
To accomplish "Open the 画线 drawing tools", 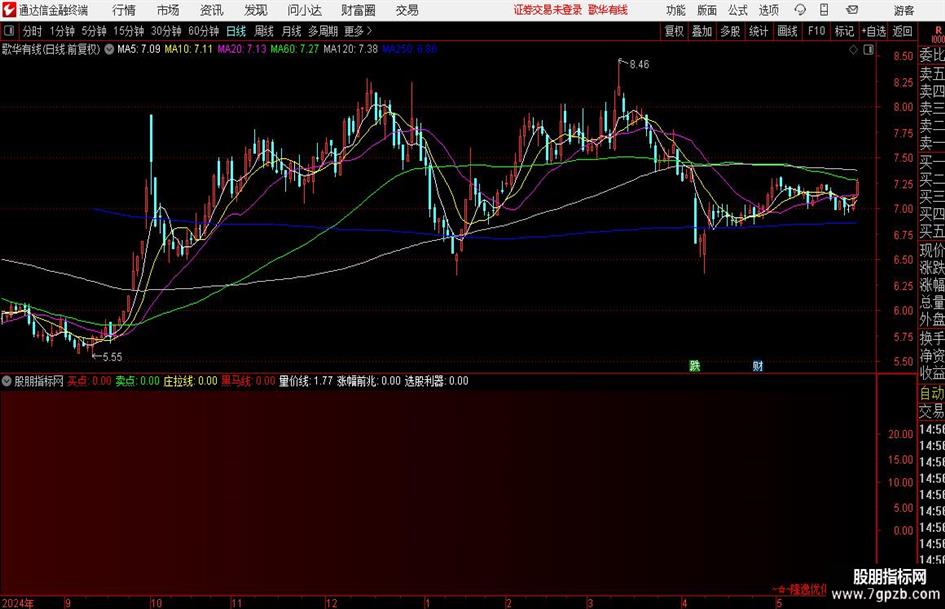I will (788, 31).
